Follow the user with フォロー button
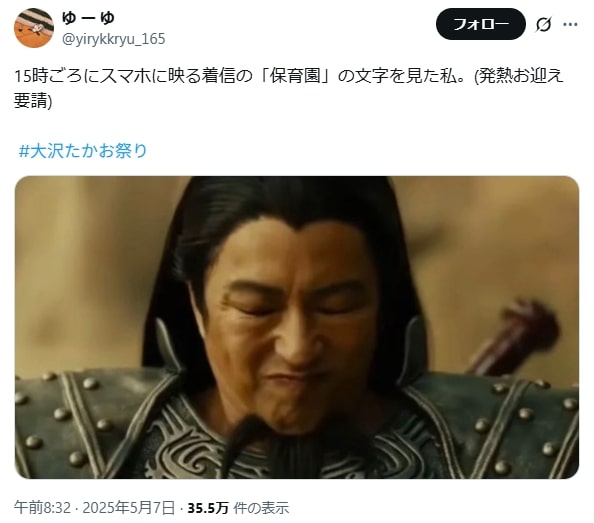This screenshot has height=523, width=594. [481, 25]
